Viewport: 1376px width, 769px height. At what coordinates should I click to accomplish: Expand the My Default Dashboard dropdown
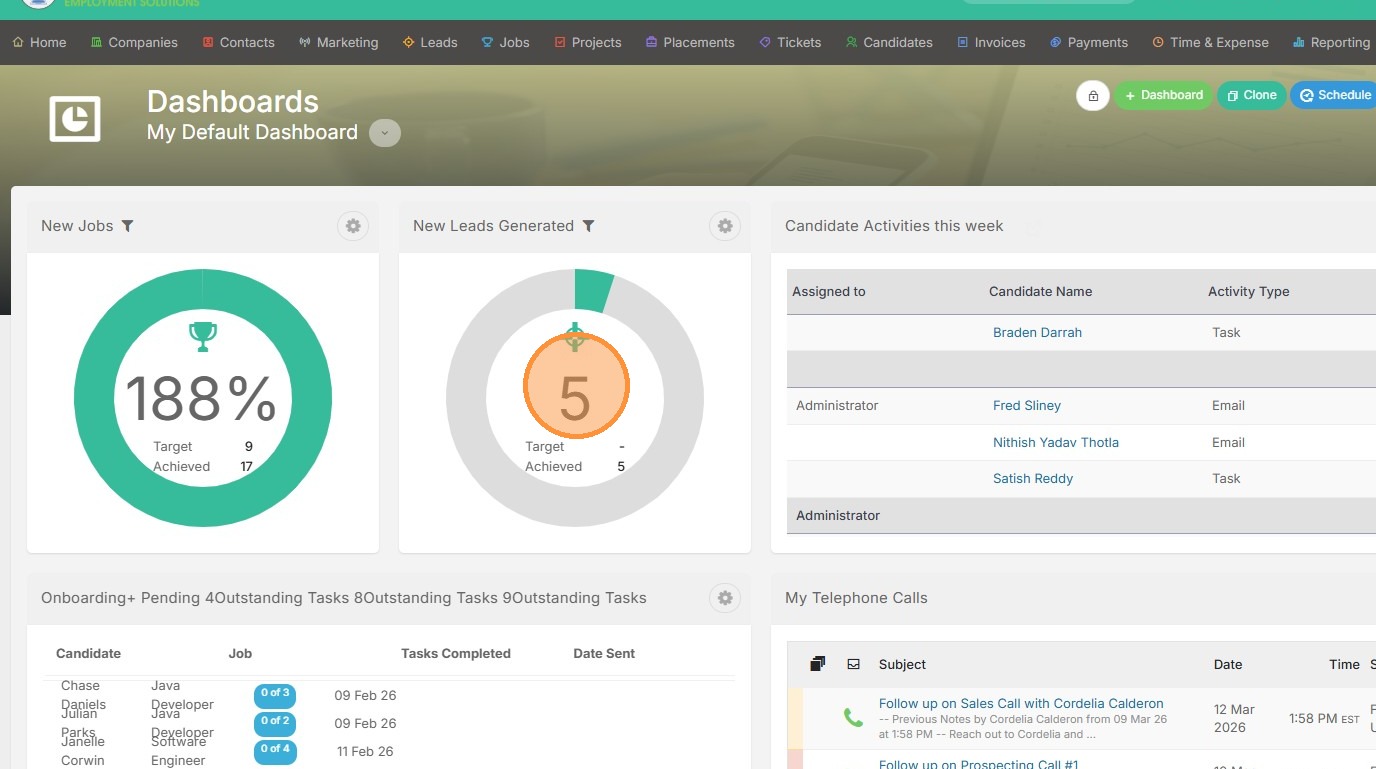click(x=385, y=133)
